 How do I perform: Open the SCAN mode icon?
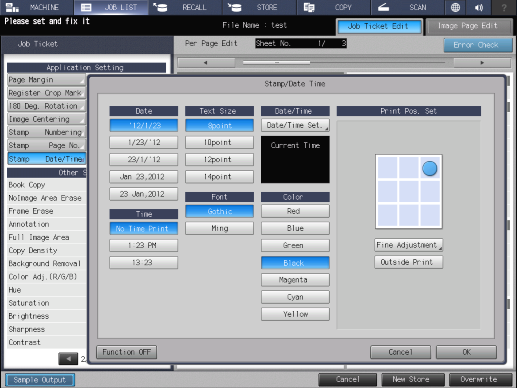pos(383,7)
